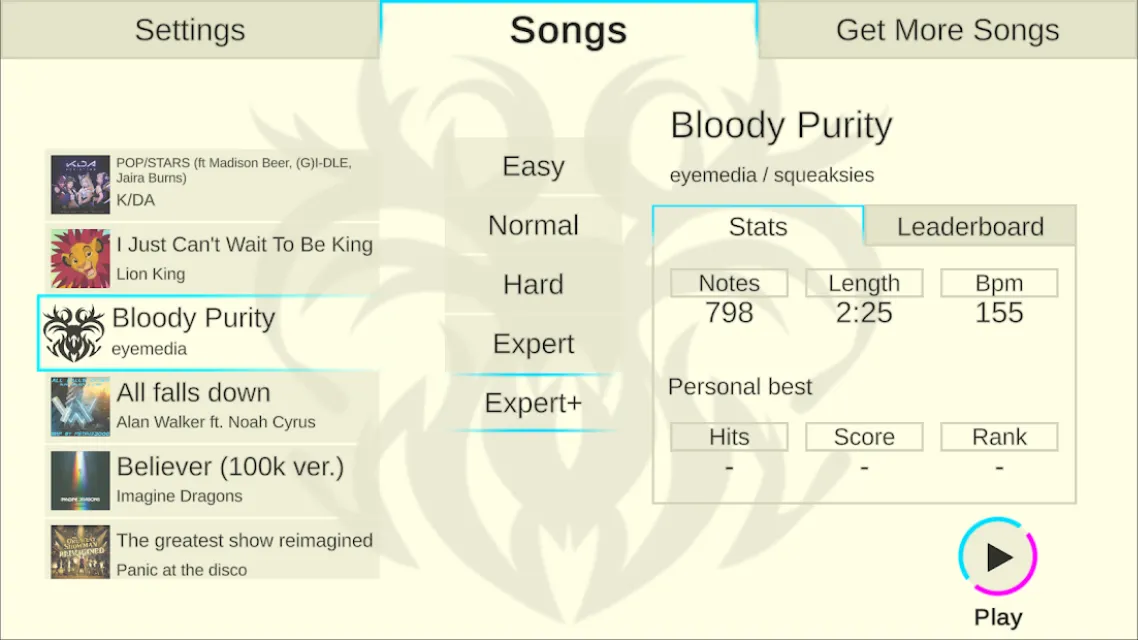Select Expert difficulty level
The height and width of the screenshot is (640, 1138).
point(533,343)
